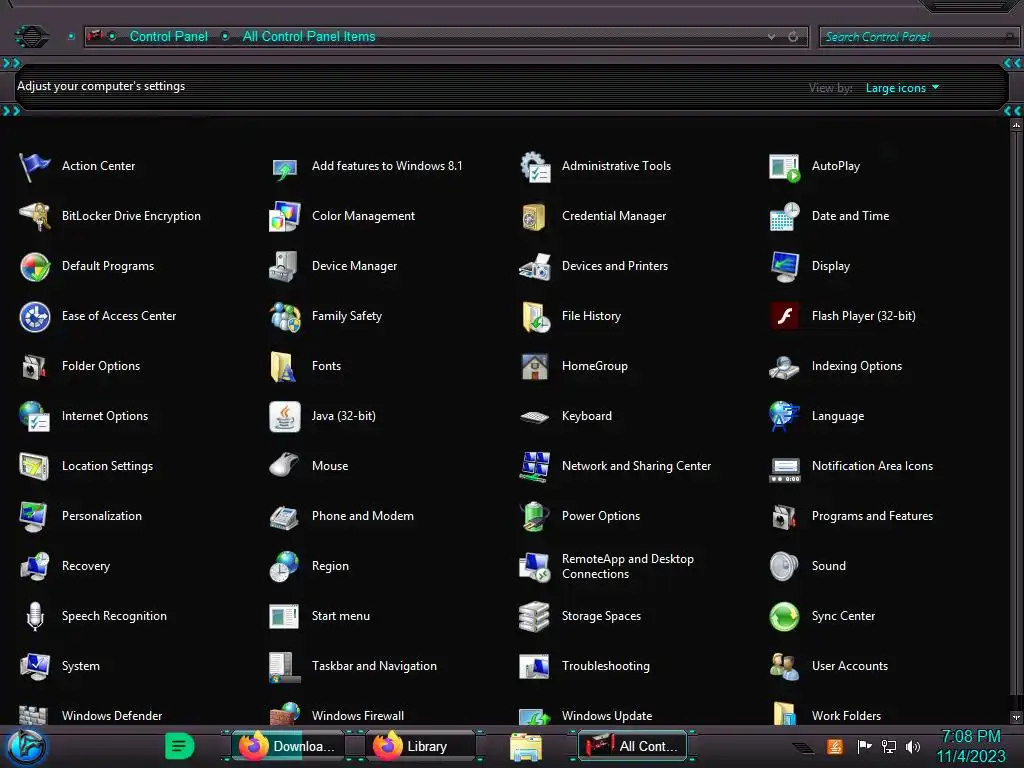The height and width of the screenshot is (768, 1024).
Task: Focus the Search Control Panel field
Action: [x=919, y=37]
